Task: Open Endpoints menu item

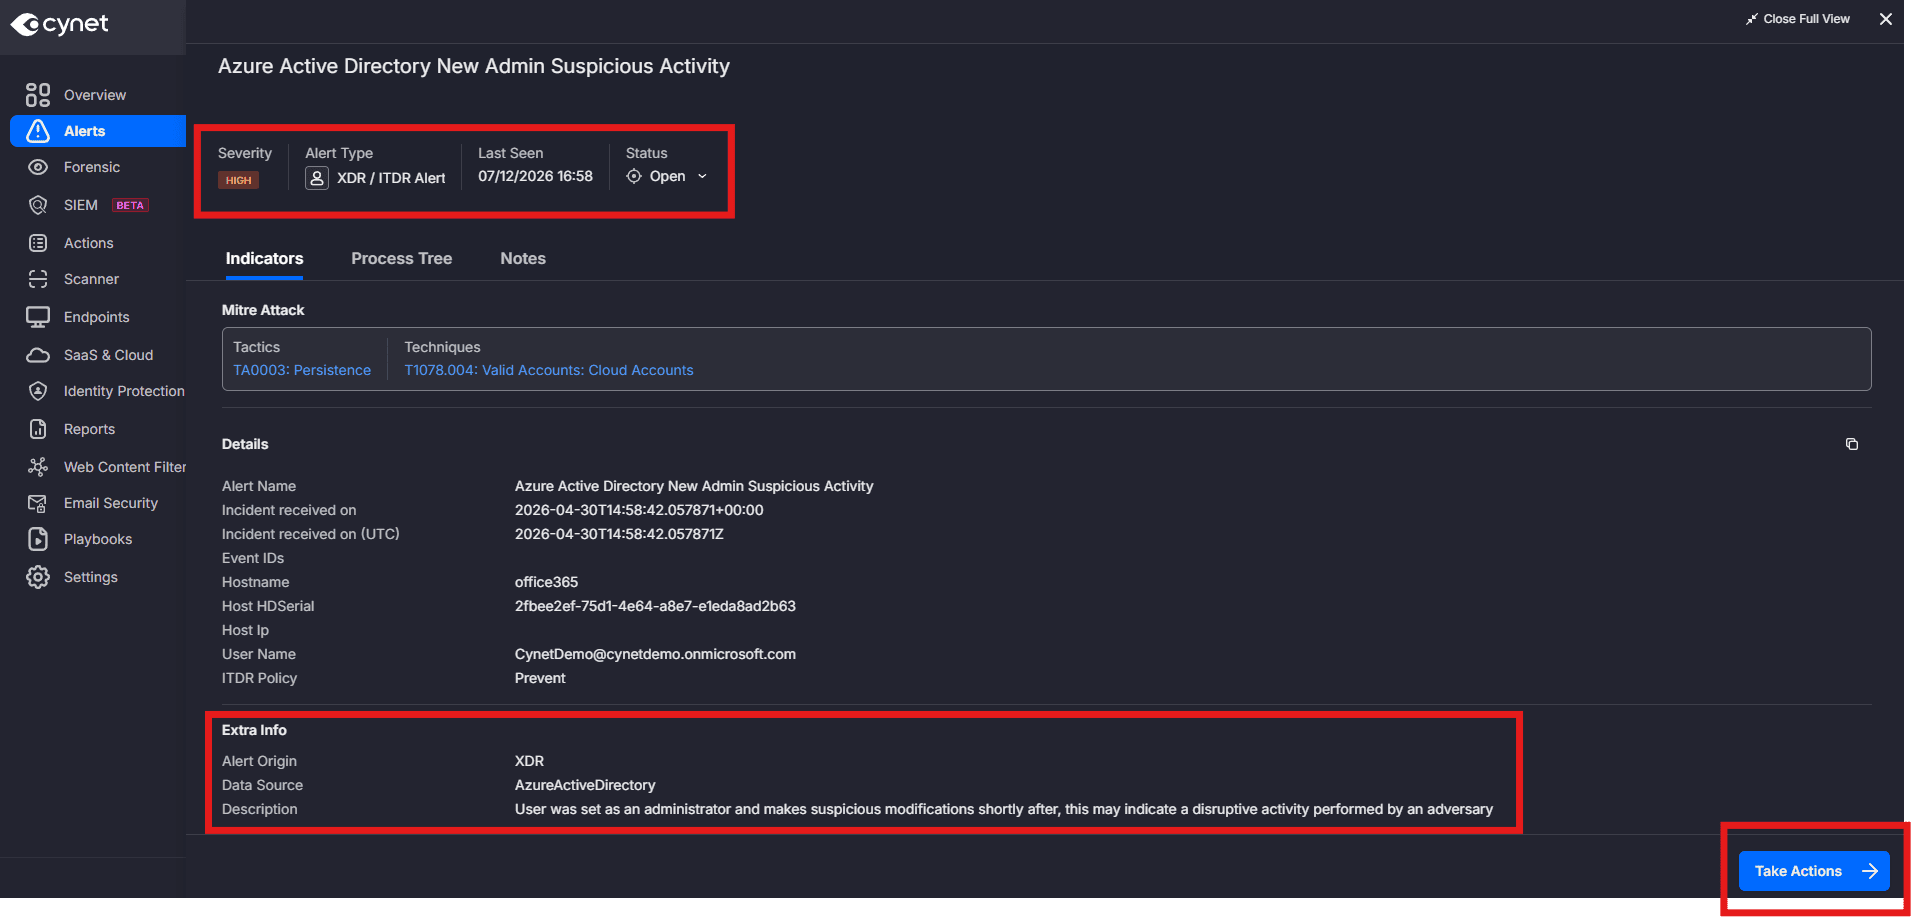Action: (x=97, y=317)
